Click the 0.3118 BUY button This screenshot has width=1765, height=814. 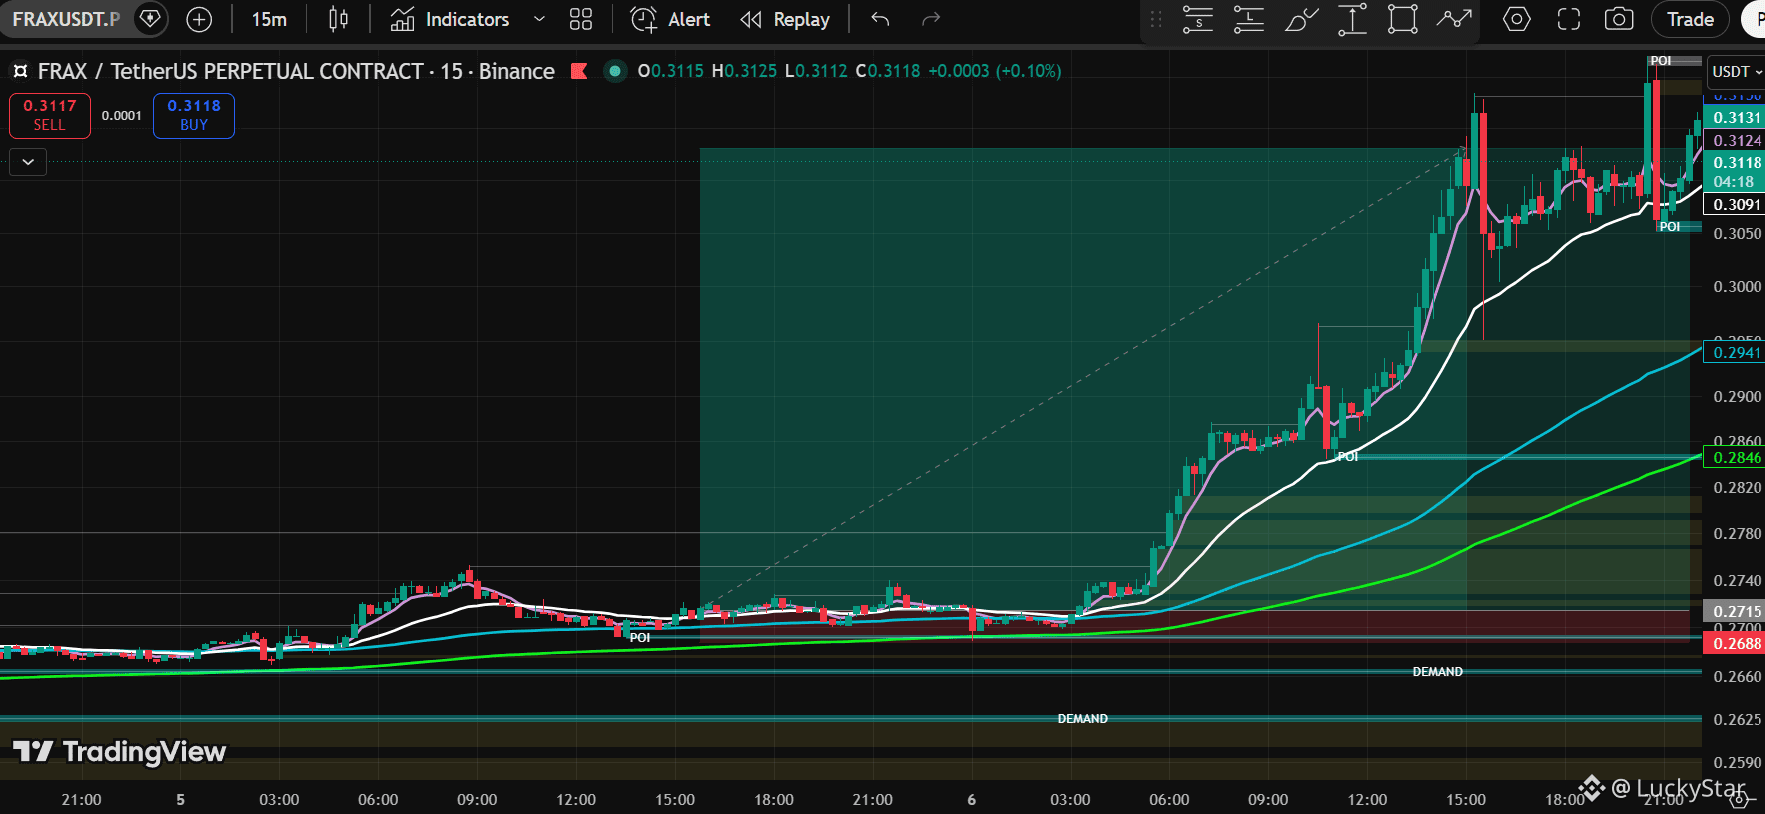194,115
